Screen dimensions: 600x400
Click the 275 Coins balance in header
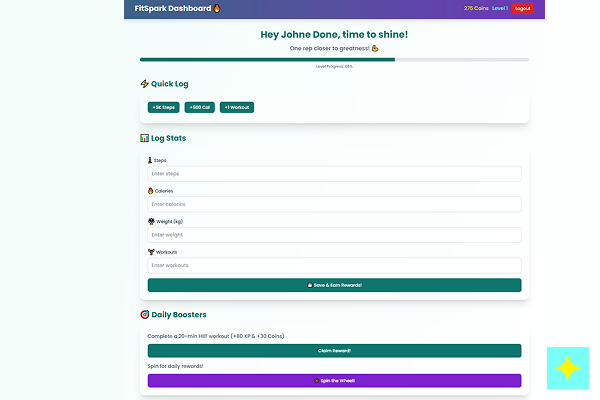click(x=475, y=9)
